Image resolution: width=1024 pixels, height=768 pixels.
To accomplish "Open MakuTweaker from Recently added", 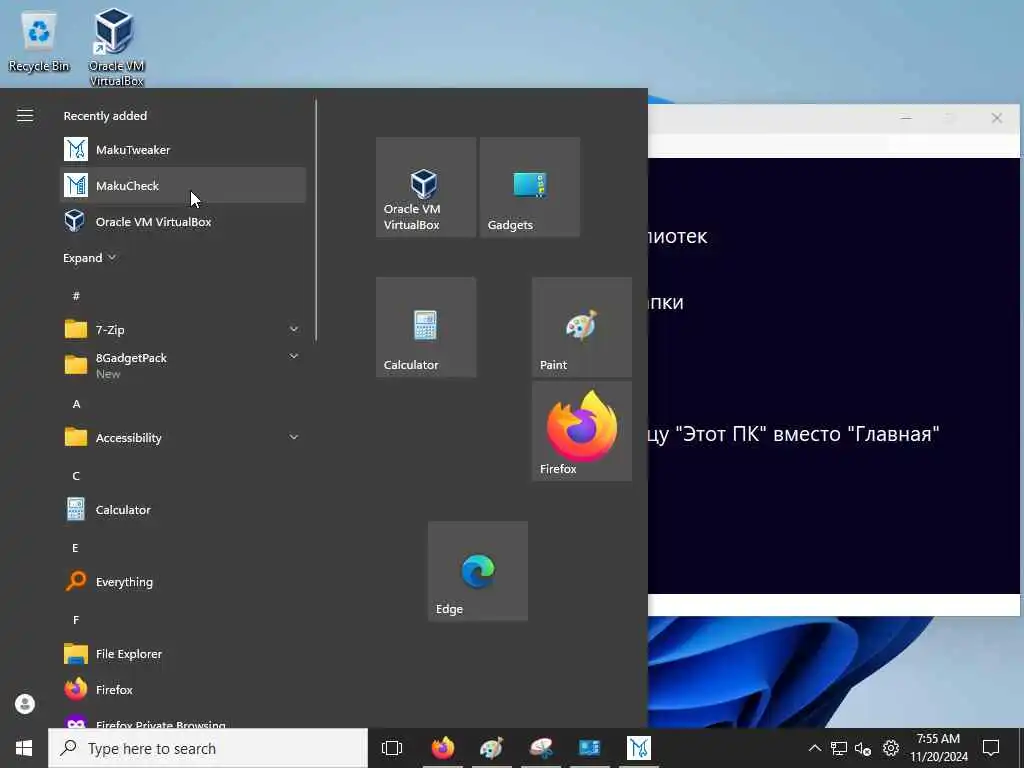I will pos(183,150).
